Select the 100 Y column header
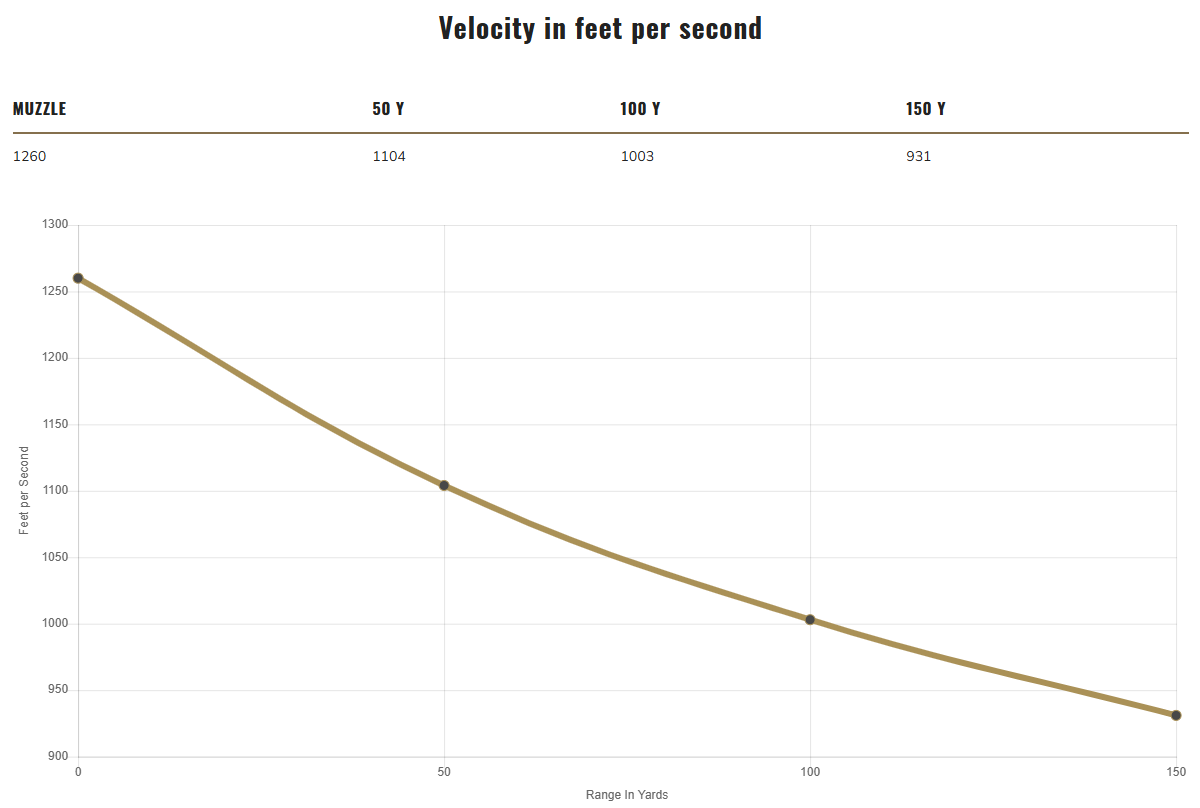 pyautogui.click(x=640, y=109)
